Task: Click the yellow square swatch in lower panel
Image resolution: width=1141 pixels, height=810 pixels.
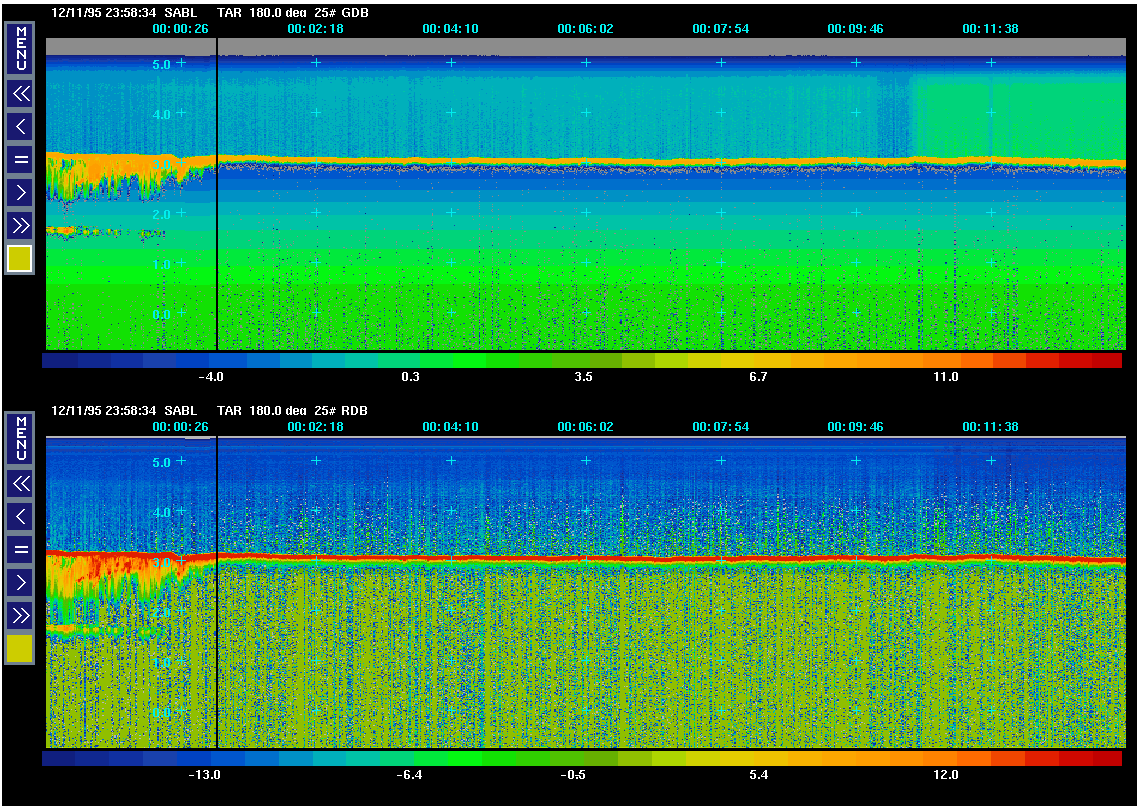Action: (x=20, y=649)
